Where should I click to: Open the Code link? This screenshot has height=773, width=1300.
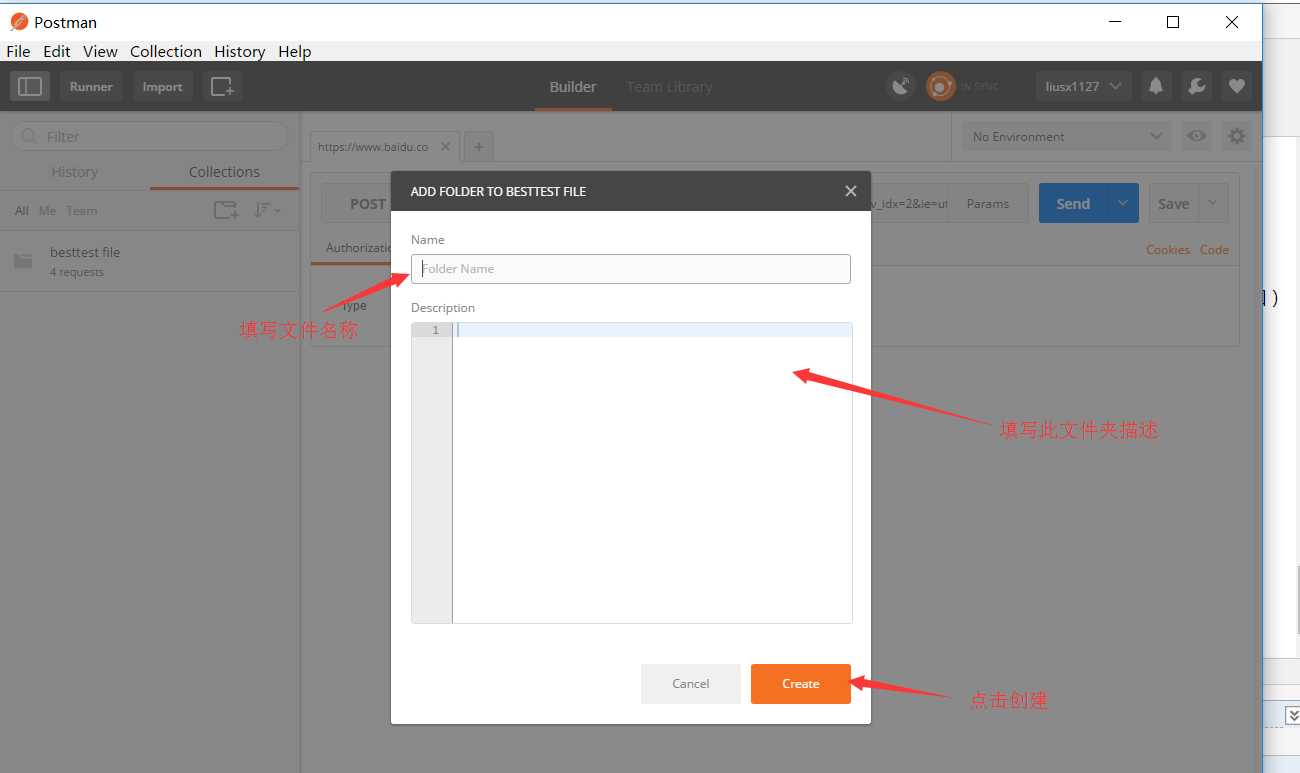click(x=1214, y=250)
